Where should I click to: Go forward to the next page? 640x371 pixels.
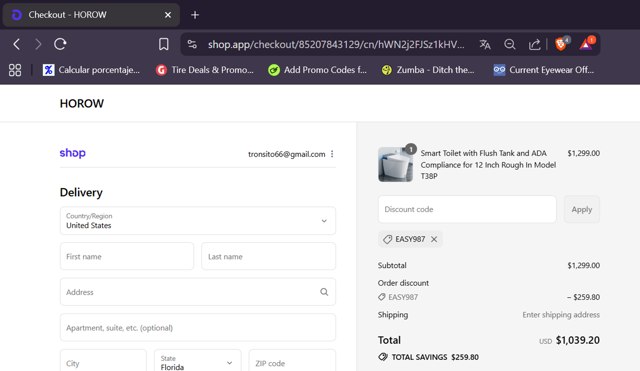point(38,44)
